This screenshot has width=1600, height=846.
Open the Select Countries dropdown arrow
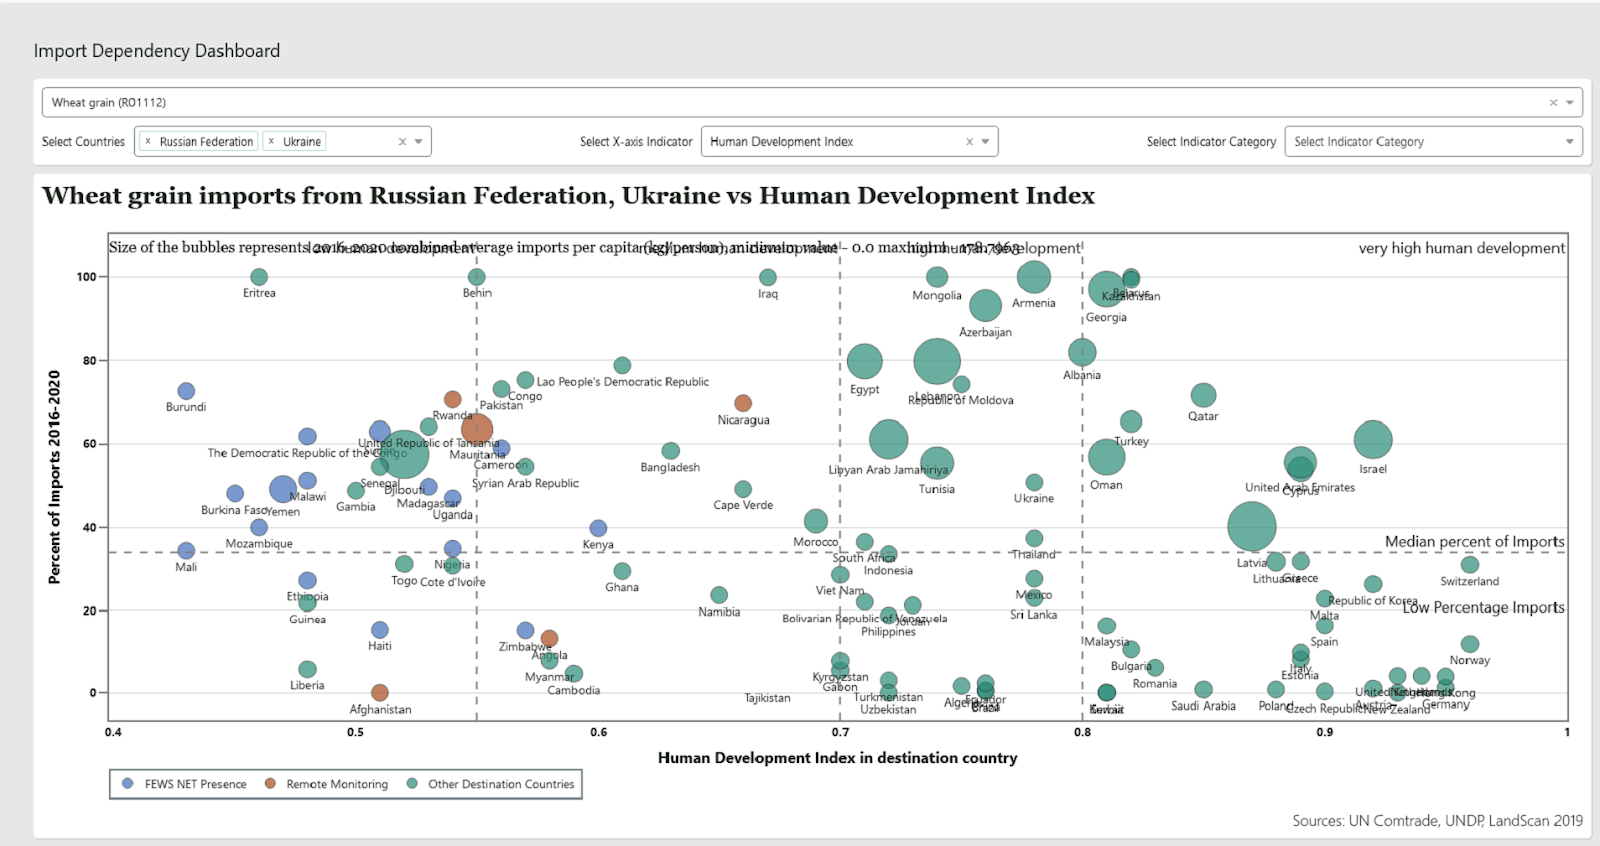click(x=419, y=142)
